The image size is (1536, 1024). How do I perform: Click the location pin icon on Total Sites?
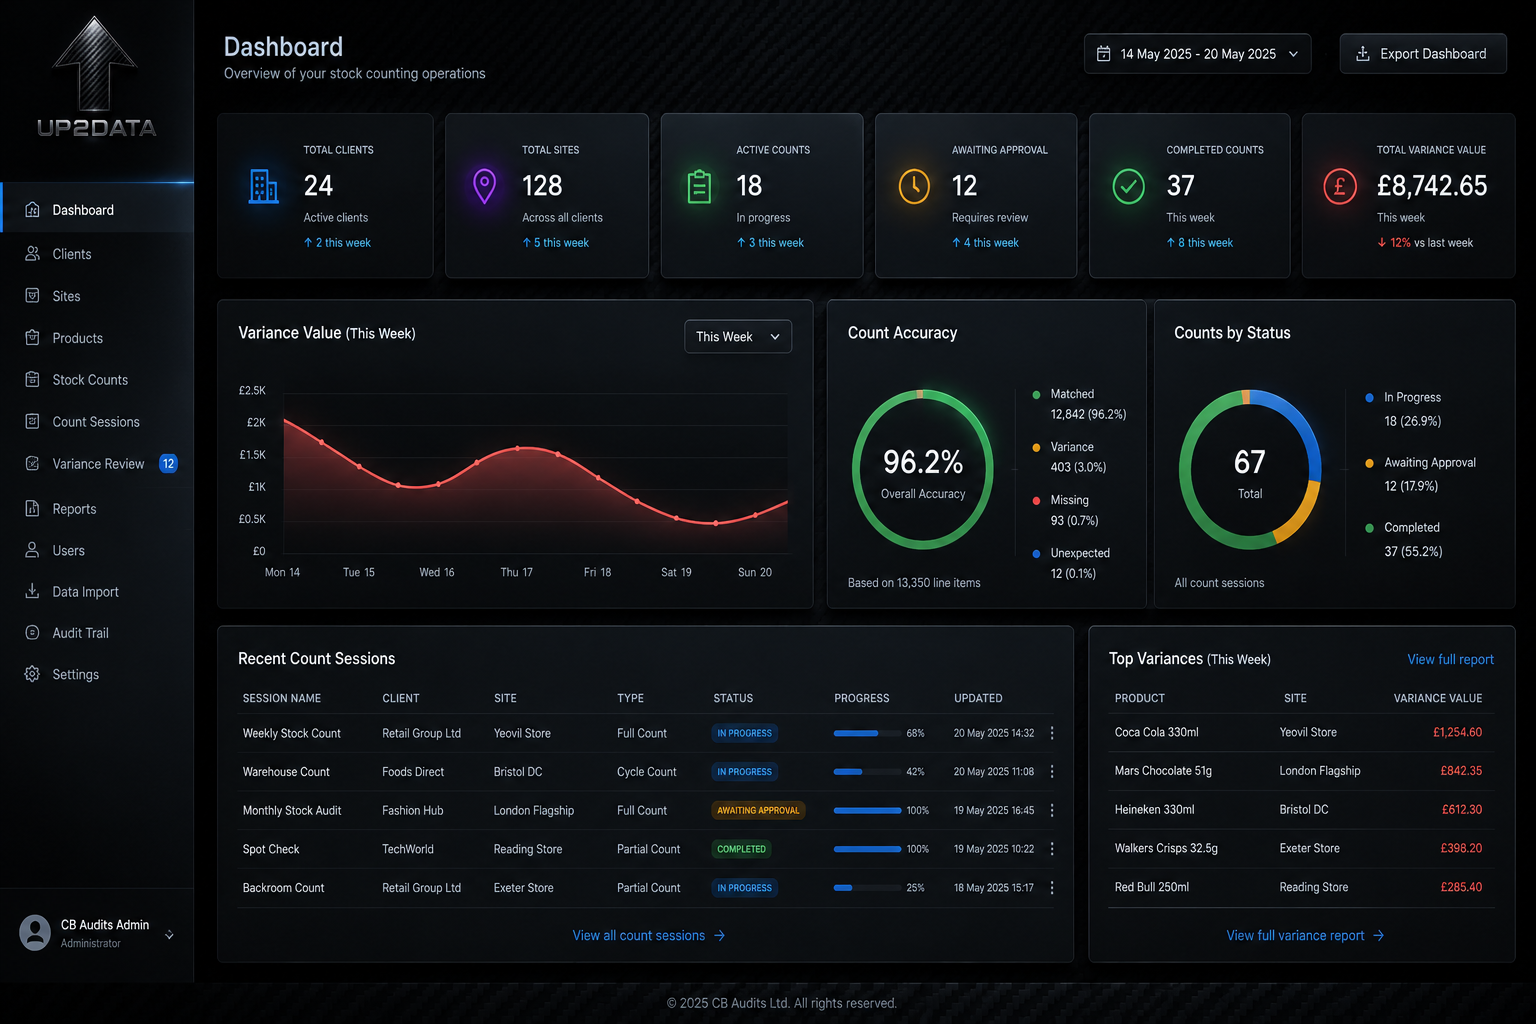(484, 186)
